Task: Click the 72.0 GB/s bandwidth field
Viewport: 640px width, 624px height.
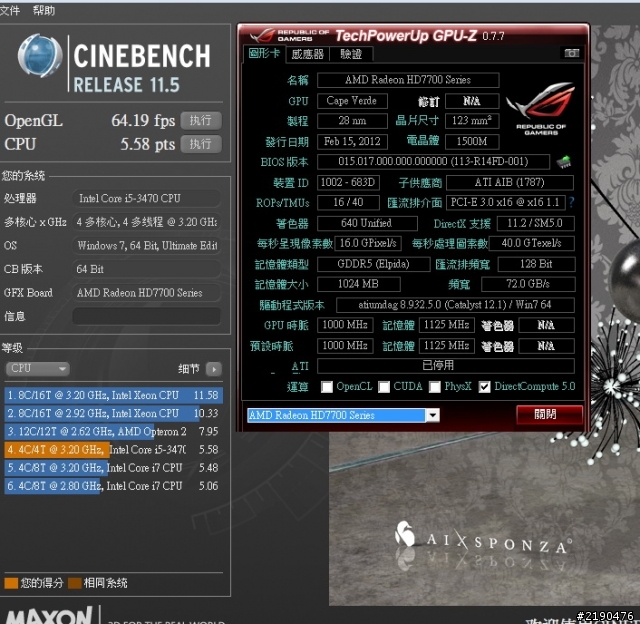Action: 528,284
